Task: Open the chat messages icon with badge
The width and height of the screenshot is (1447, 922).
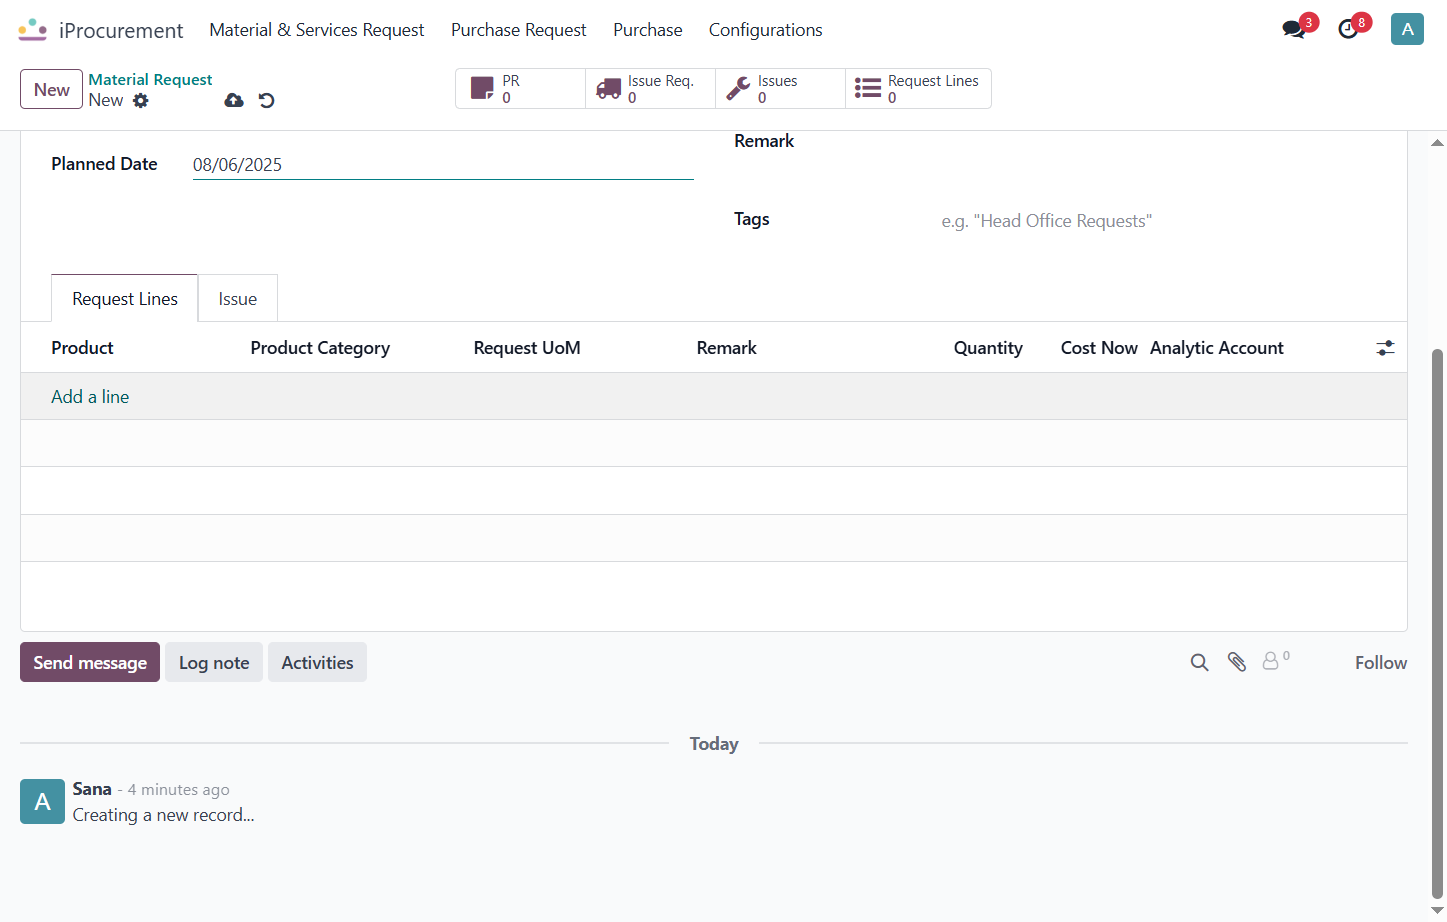Action: point(1294,29)
